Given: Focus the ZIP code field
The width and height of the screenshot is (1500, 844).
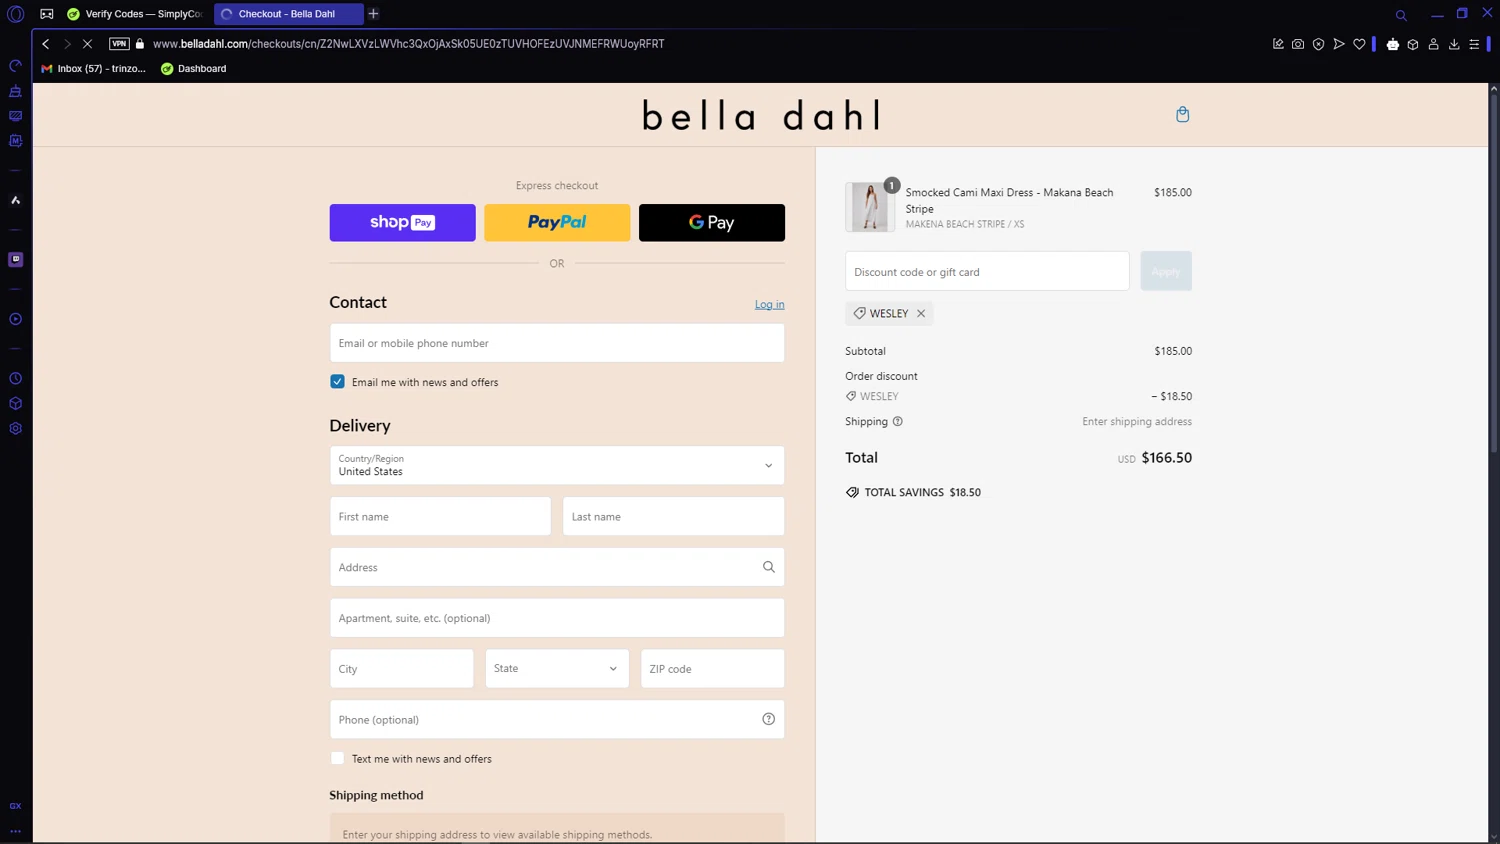Looking at the screenshot, I should click(x=713, y=669).
